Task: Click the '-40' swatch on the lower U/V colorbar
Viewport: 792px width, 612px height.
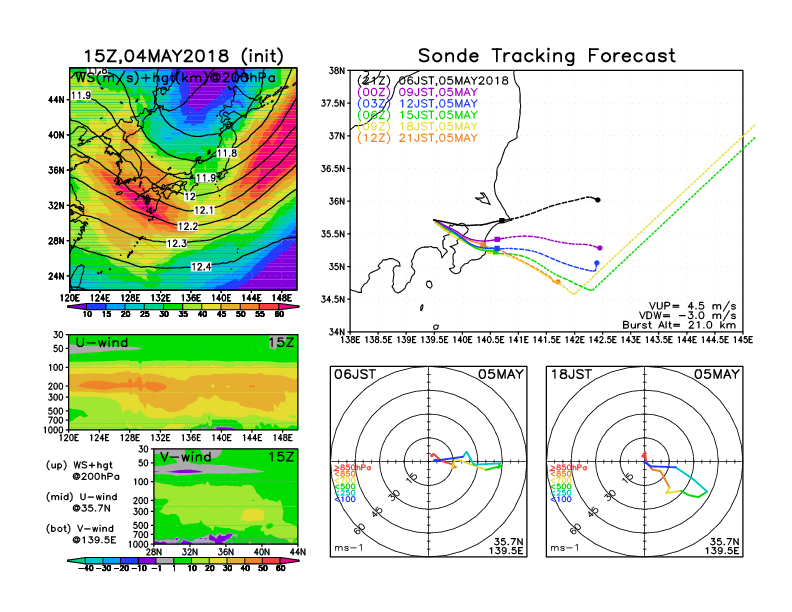Action: 75,560
